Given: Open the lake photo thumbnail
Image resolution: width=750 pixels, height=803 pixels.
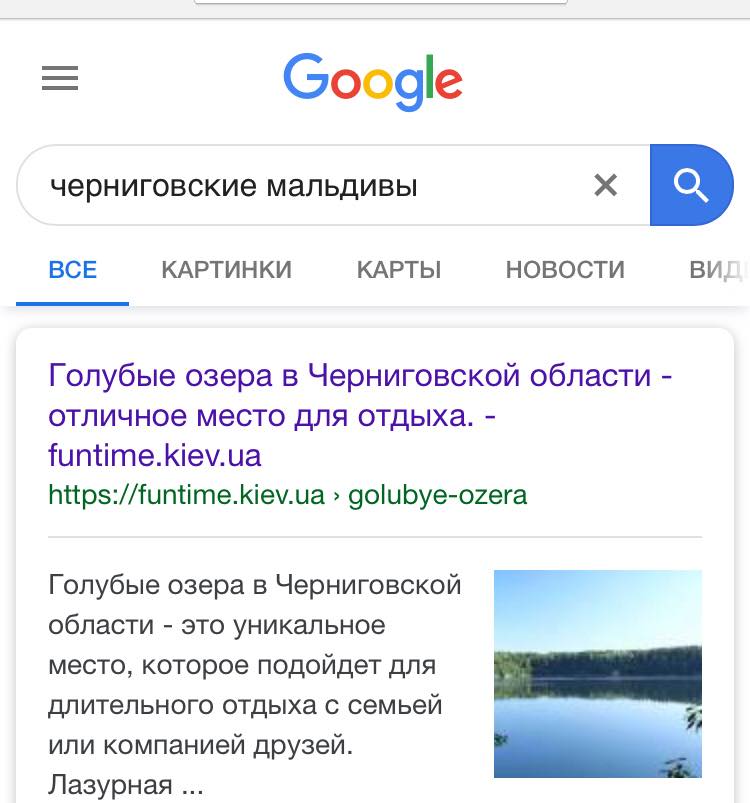Looking at the screenshot, I should point(597,673).
